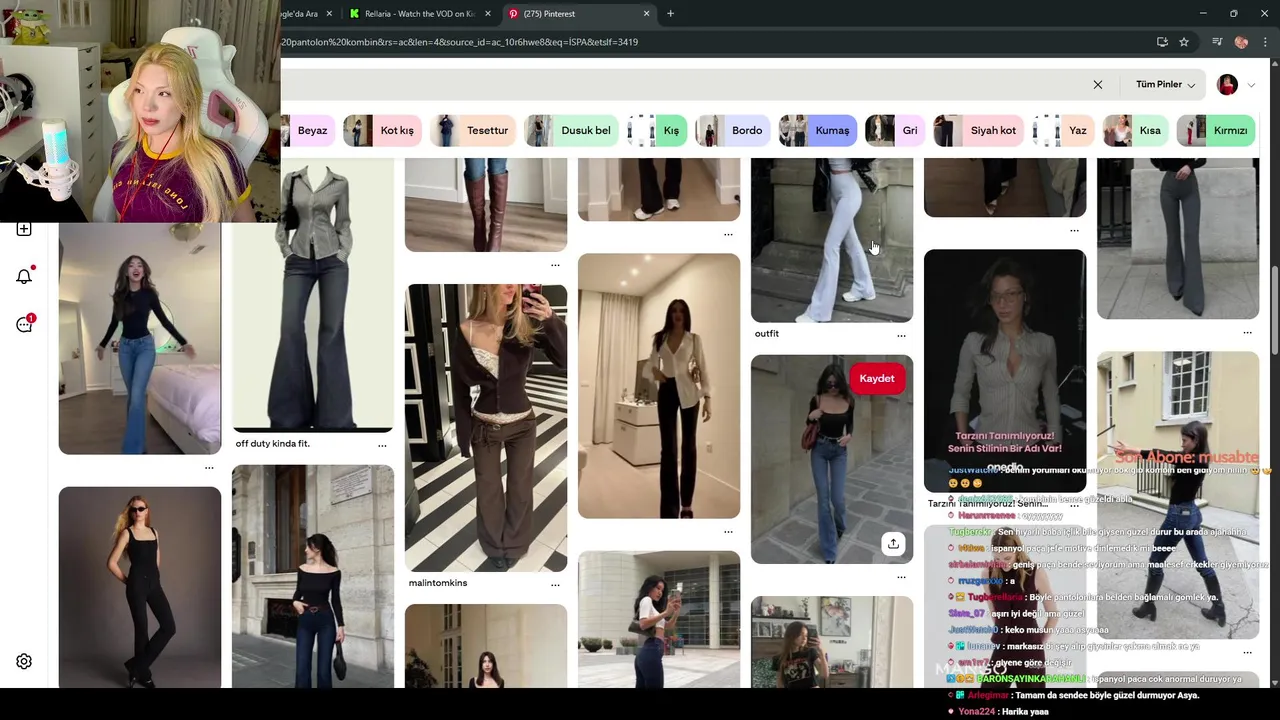Switch to Rellaria Watch the VOD tab

coord(420,14)
